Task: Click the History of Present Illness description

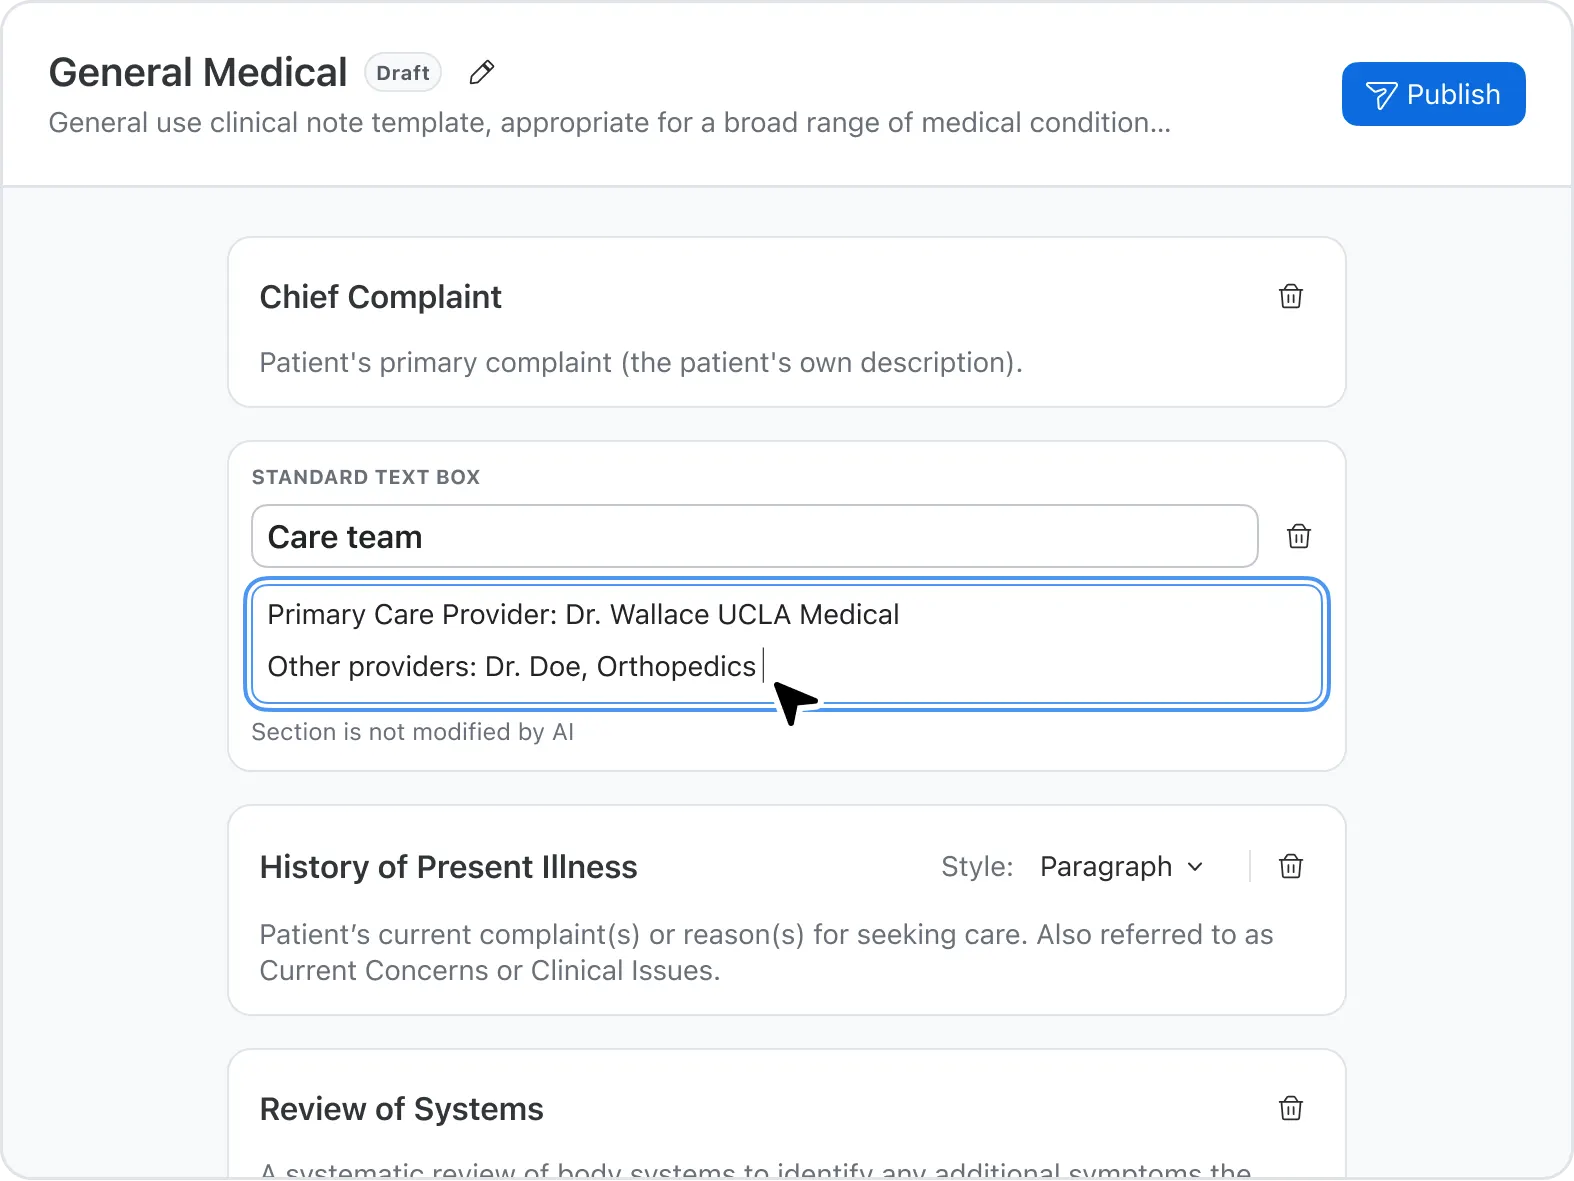Action: point(765,952)
